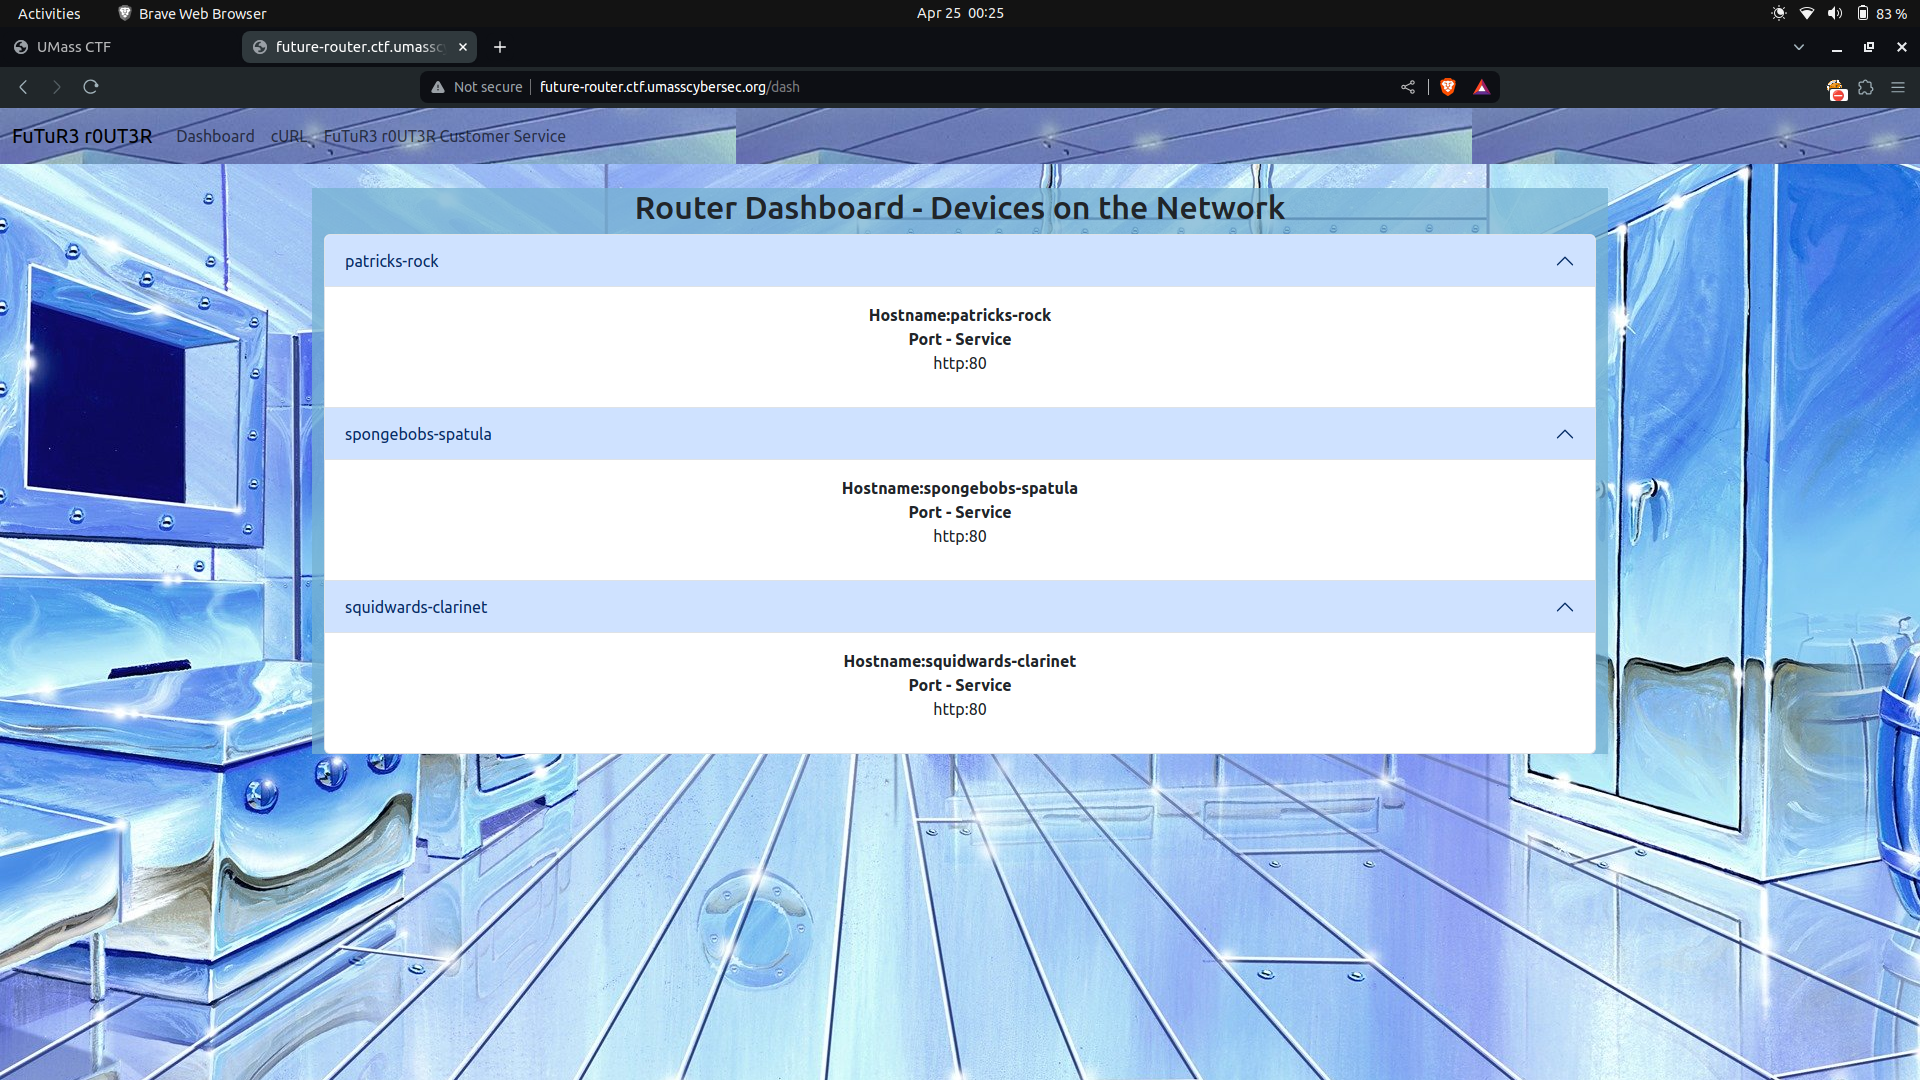Screen dimensions: 1920x1080
Task: Collapse the spongebobs-spatula accordion chevron
Action: click(x=1564, y=434)
